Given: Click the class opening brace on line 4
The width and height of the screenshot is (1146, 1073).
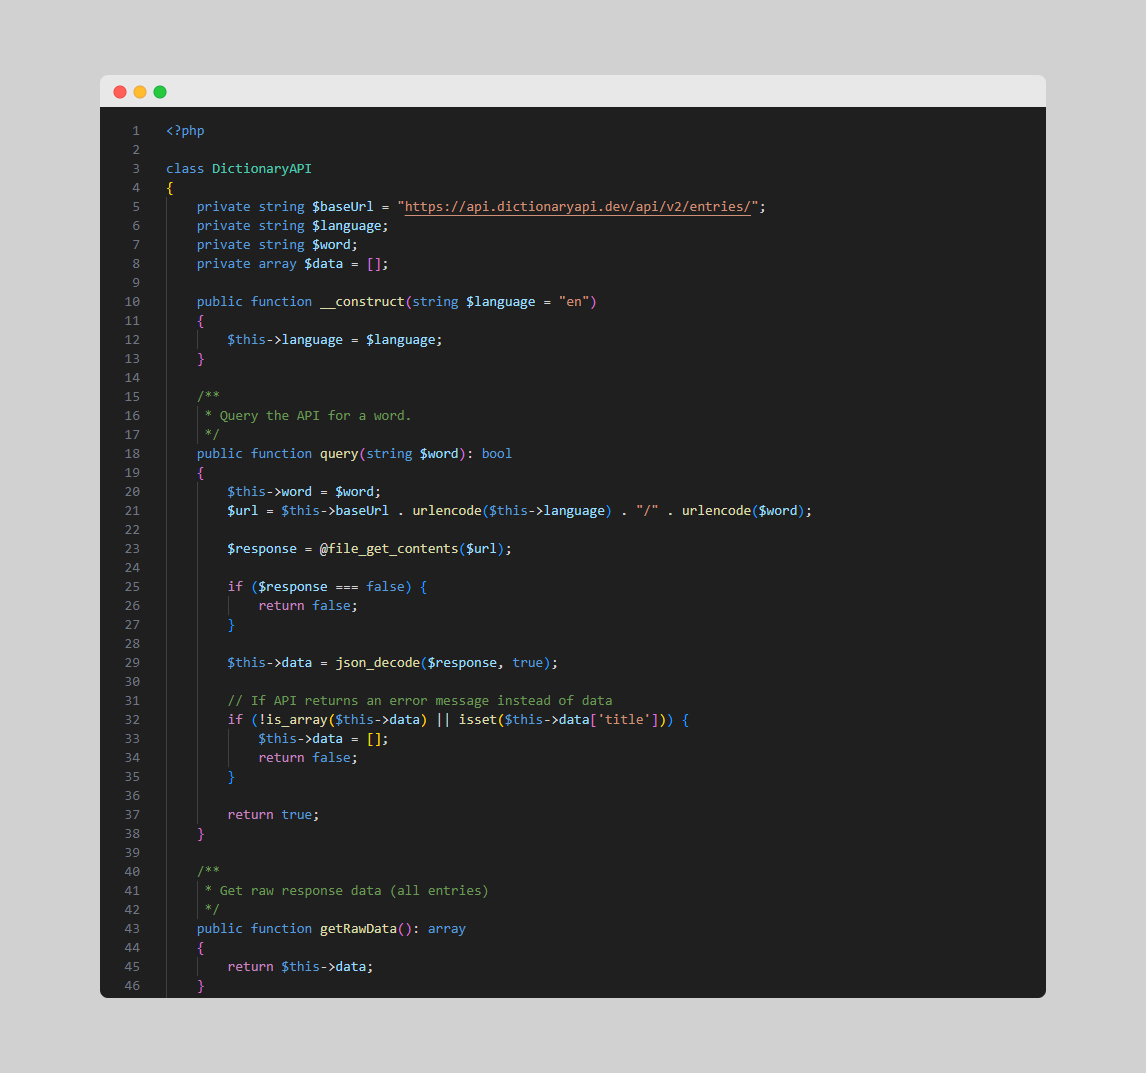Looking at the screenshot, I should tap(170, 188).
